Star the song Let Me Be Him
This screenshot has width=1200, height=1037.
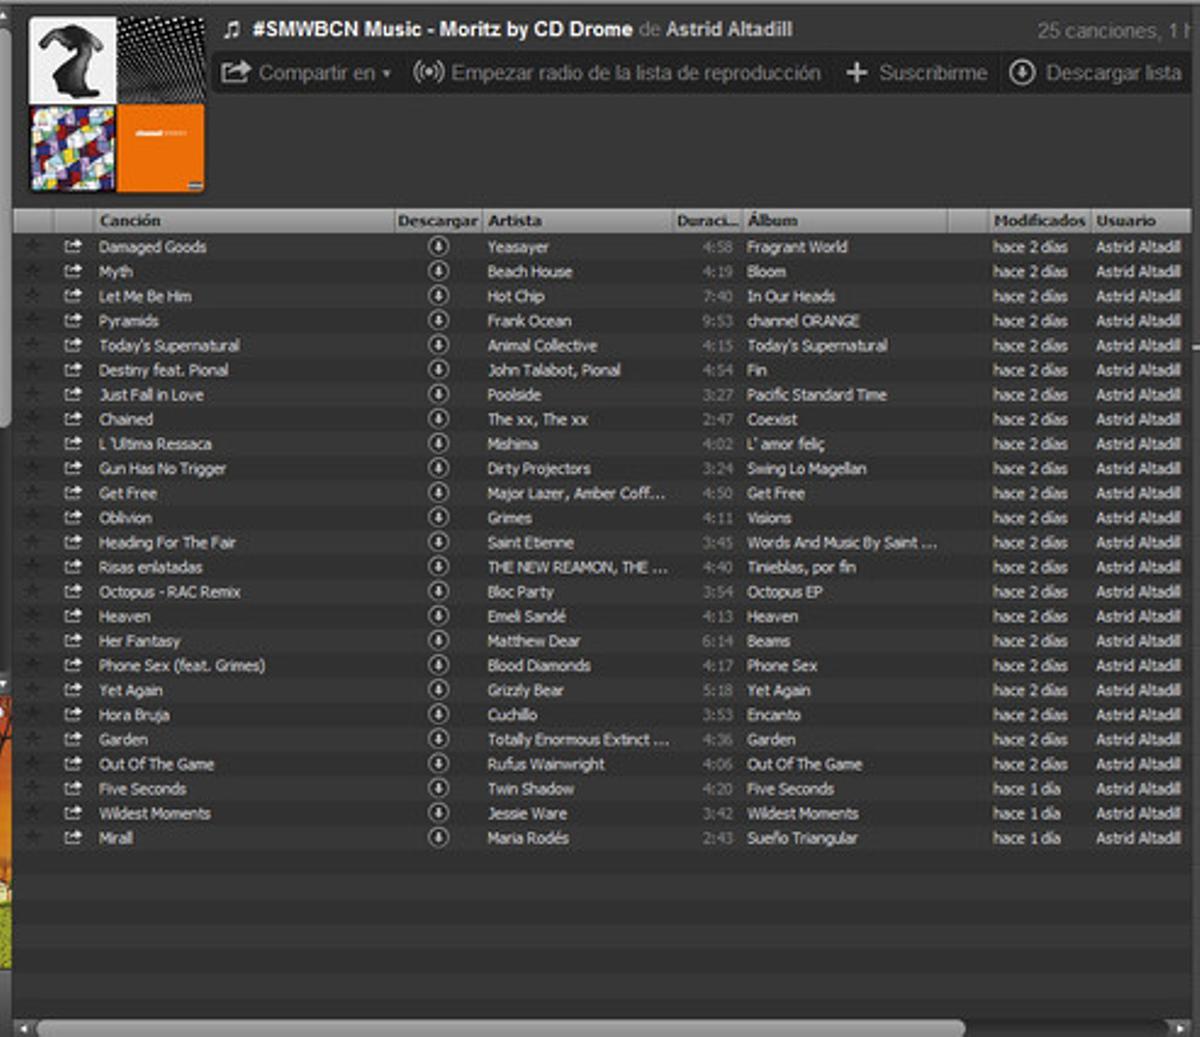click(33, 296)
